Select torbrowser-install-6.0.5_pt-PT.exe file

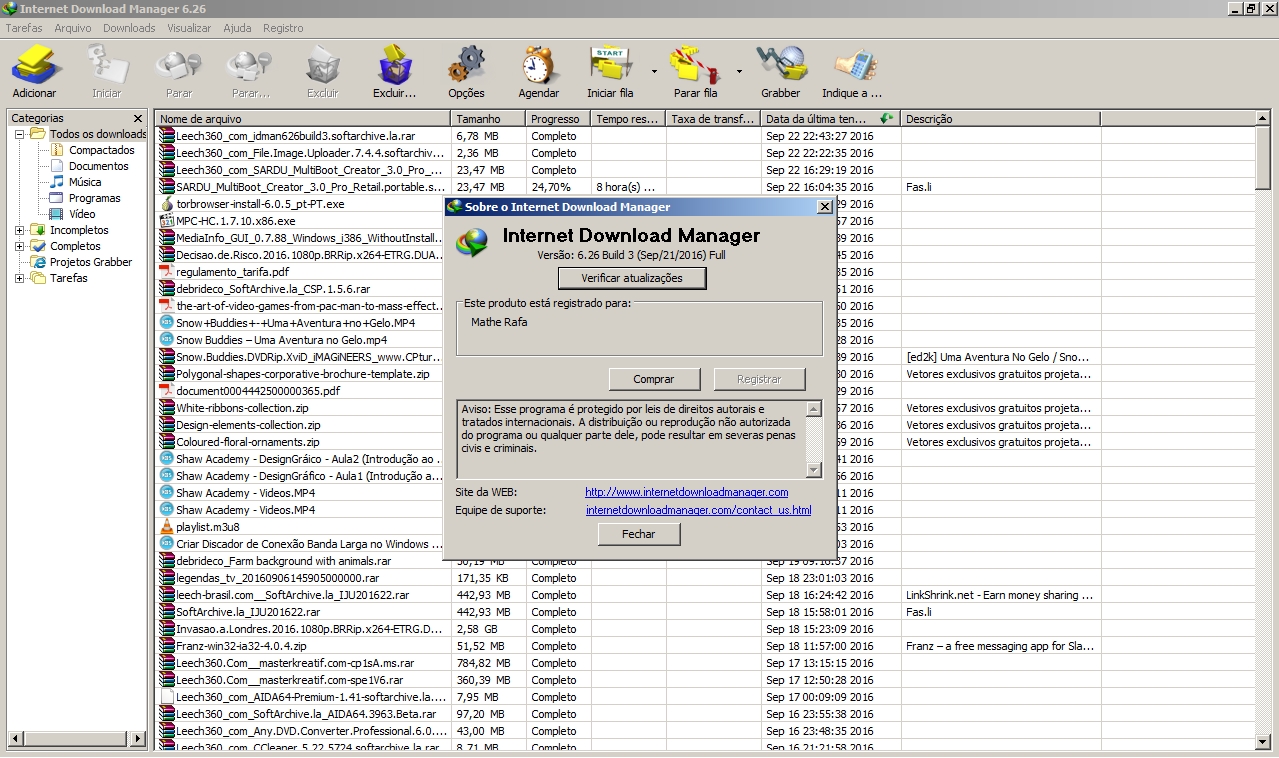click(260, 204)
